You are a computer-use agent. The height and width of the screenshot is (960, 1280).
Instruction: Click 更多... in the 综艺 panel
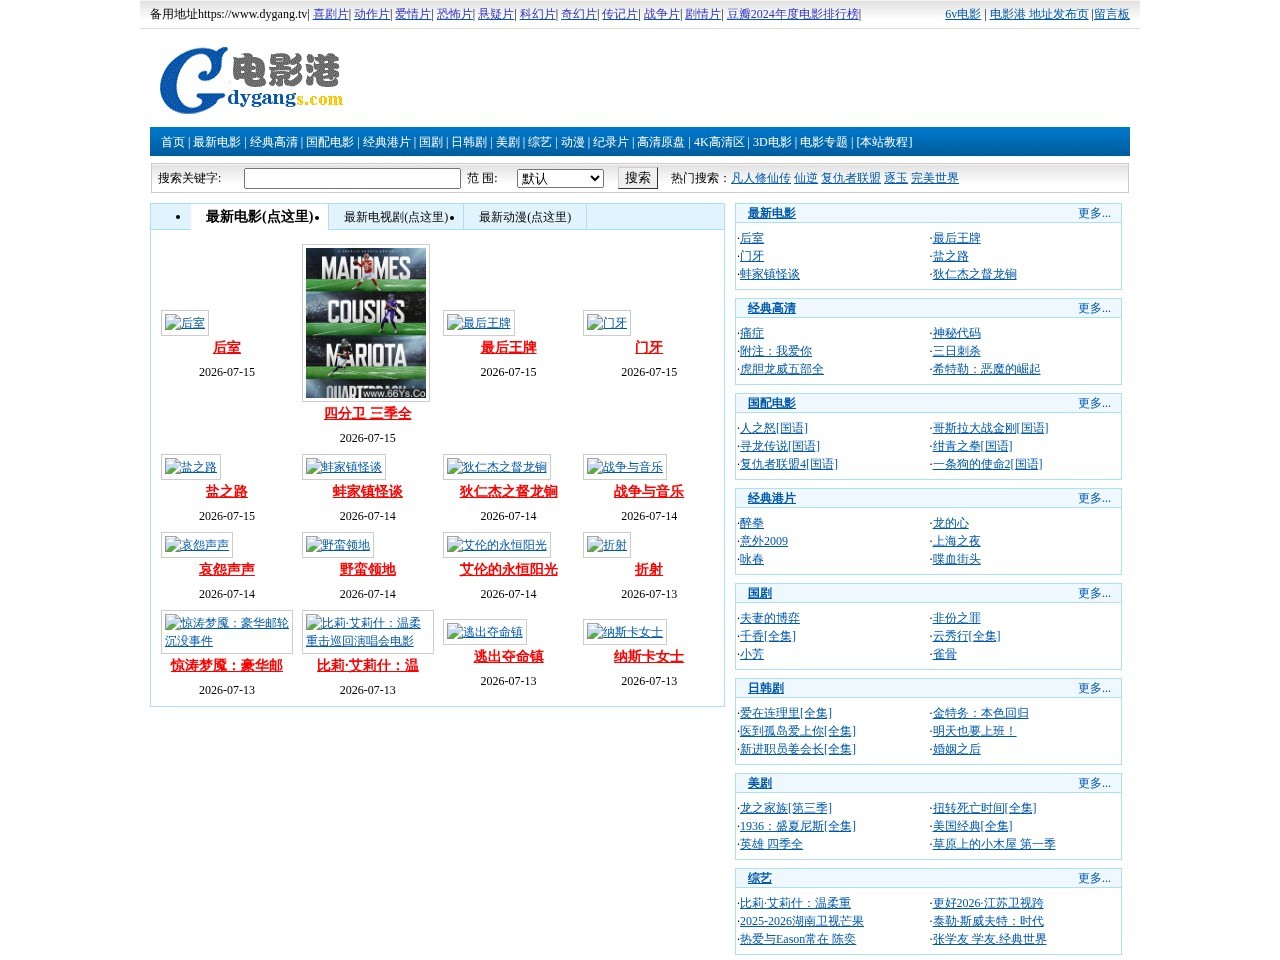click(1094, 878)
